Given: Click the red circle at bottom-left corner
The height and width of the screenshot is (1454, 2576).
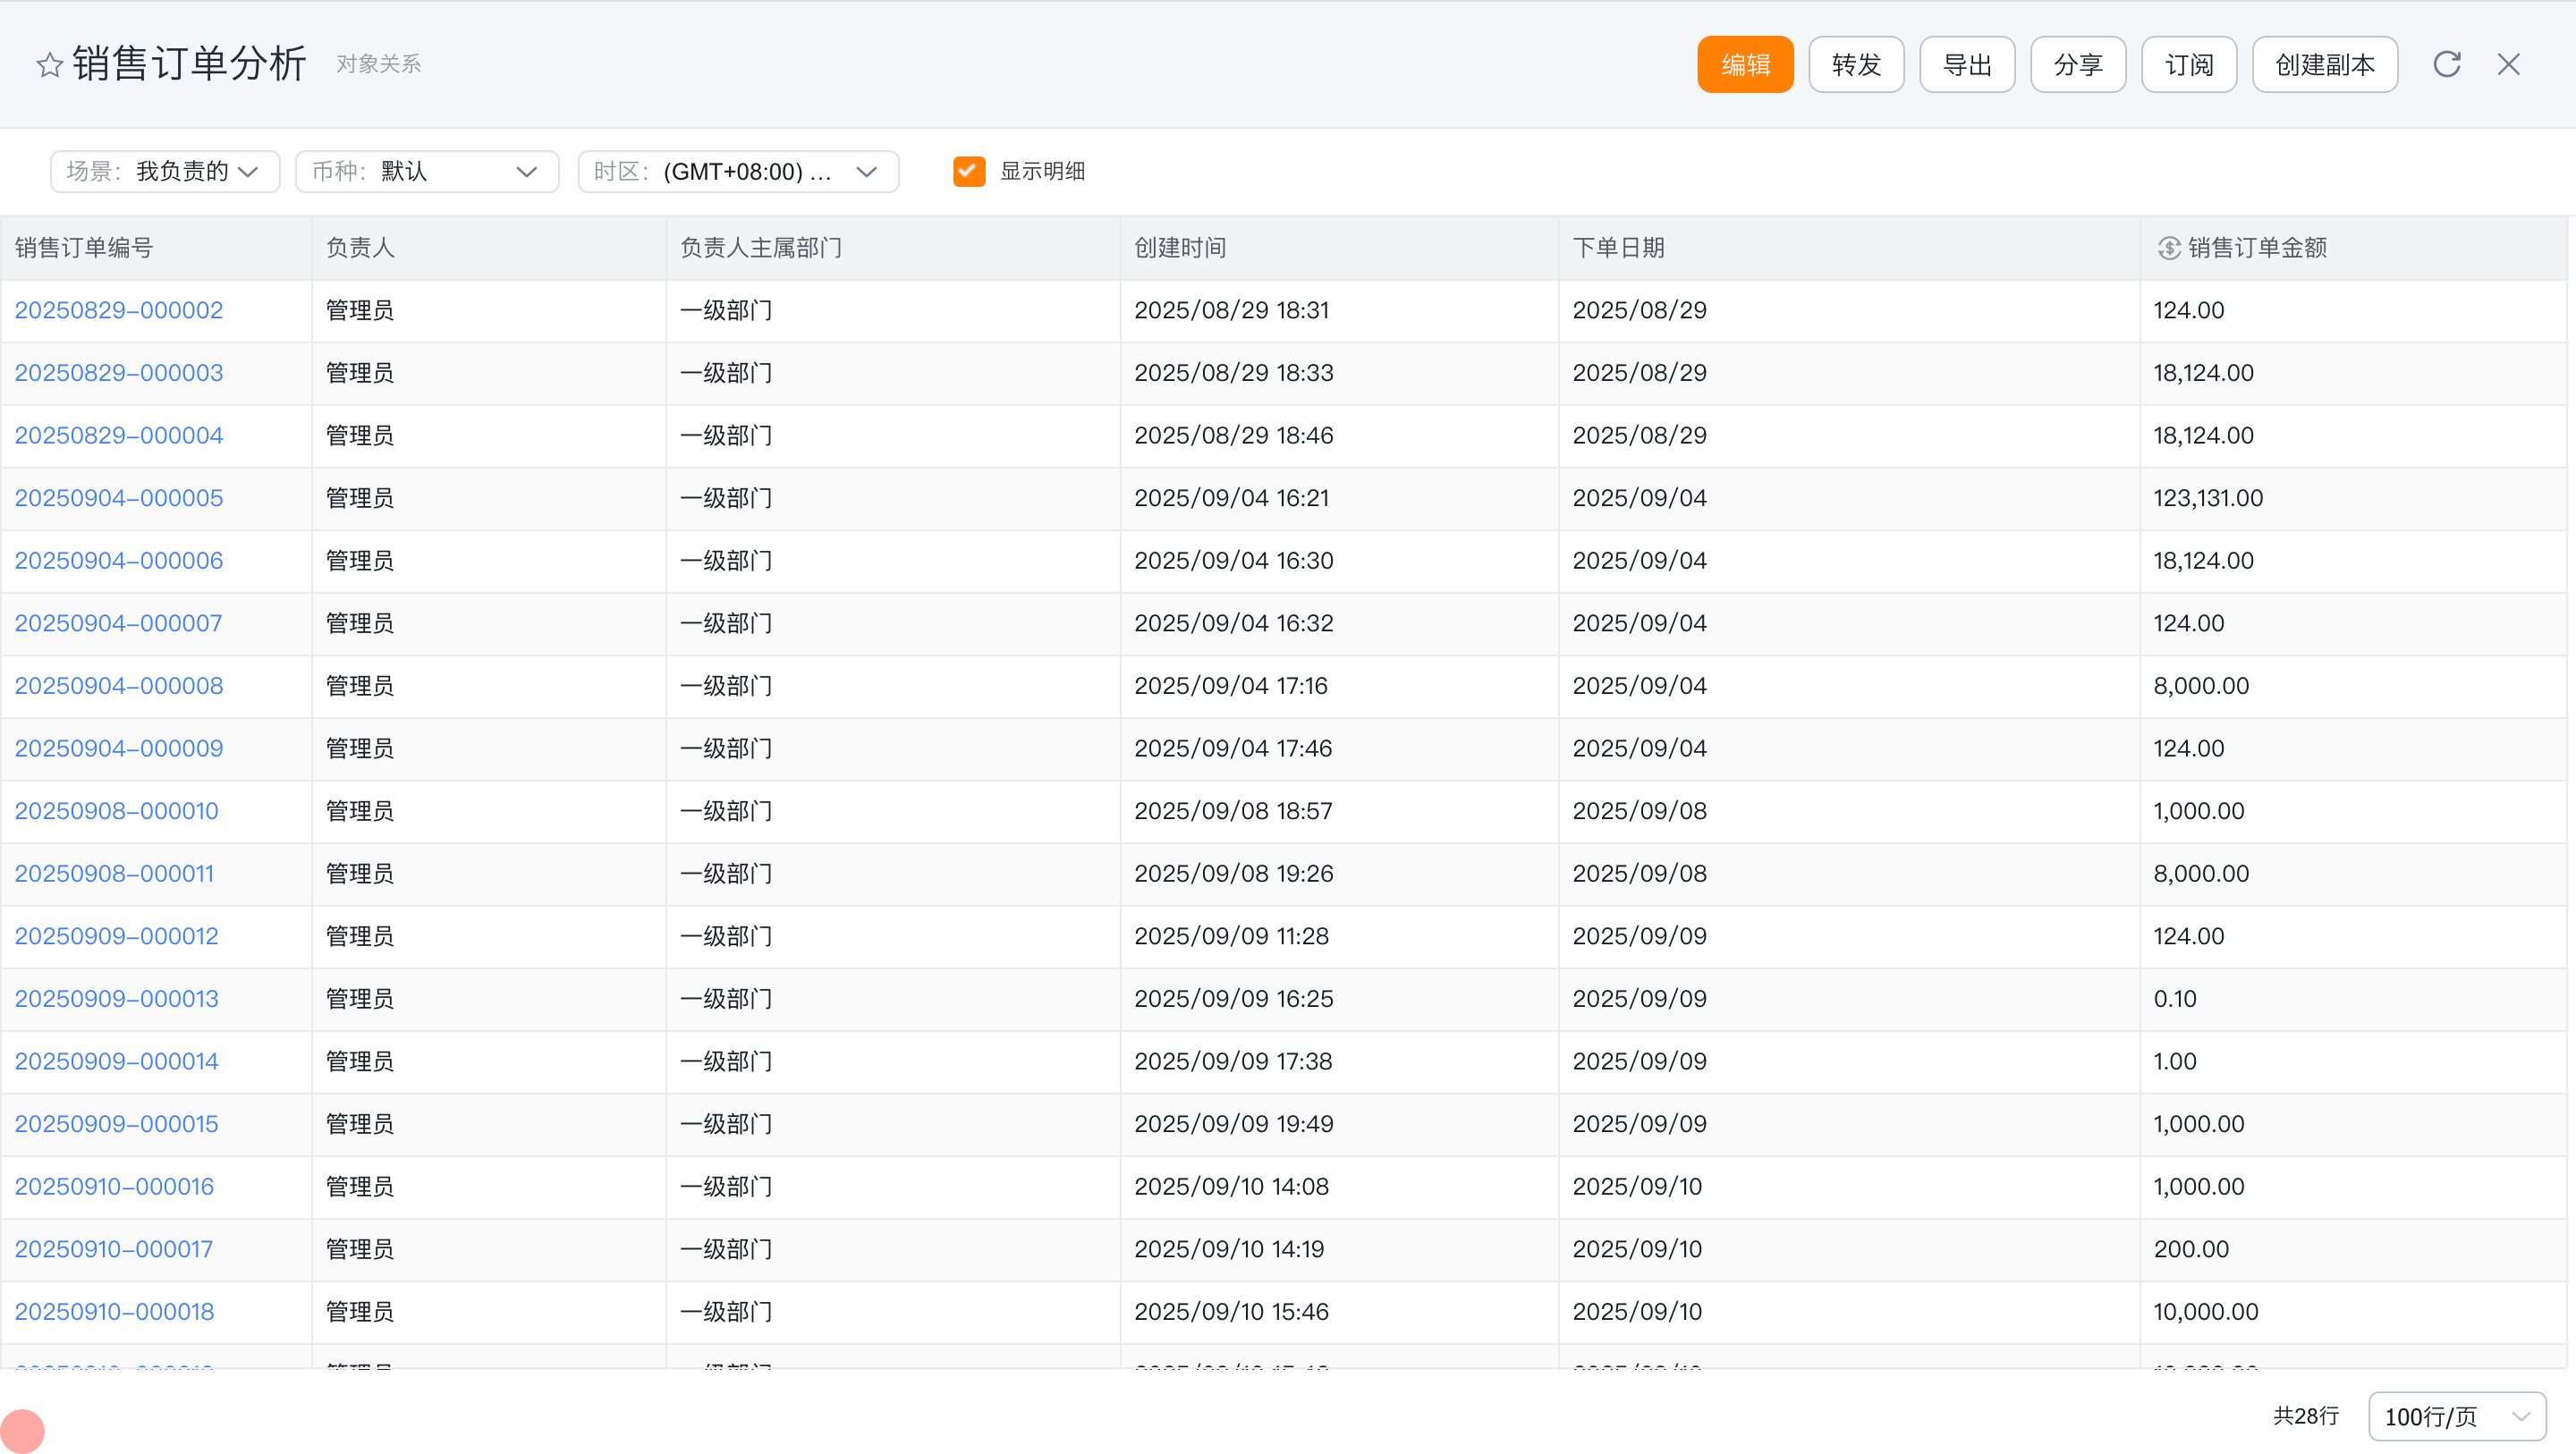Looking at the screenshot, I should point(22,1430).
